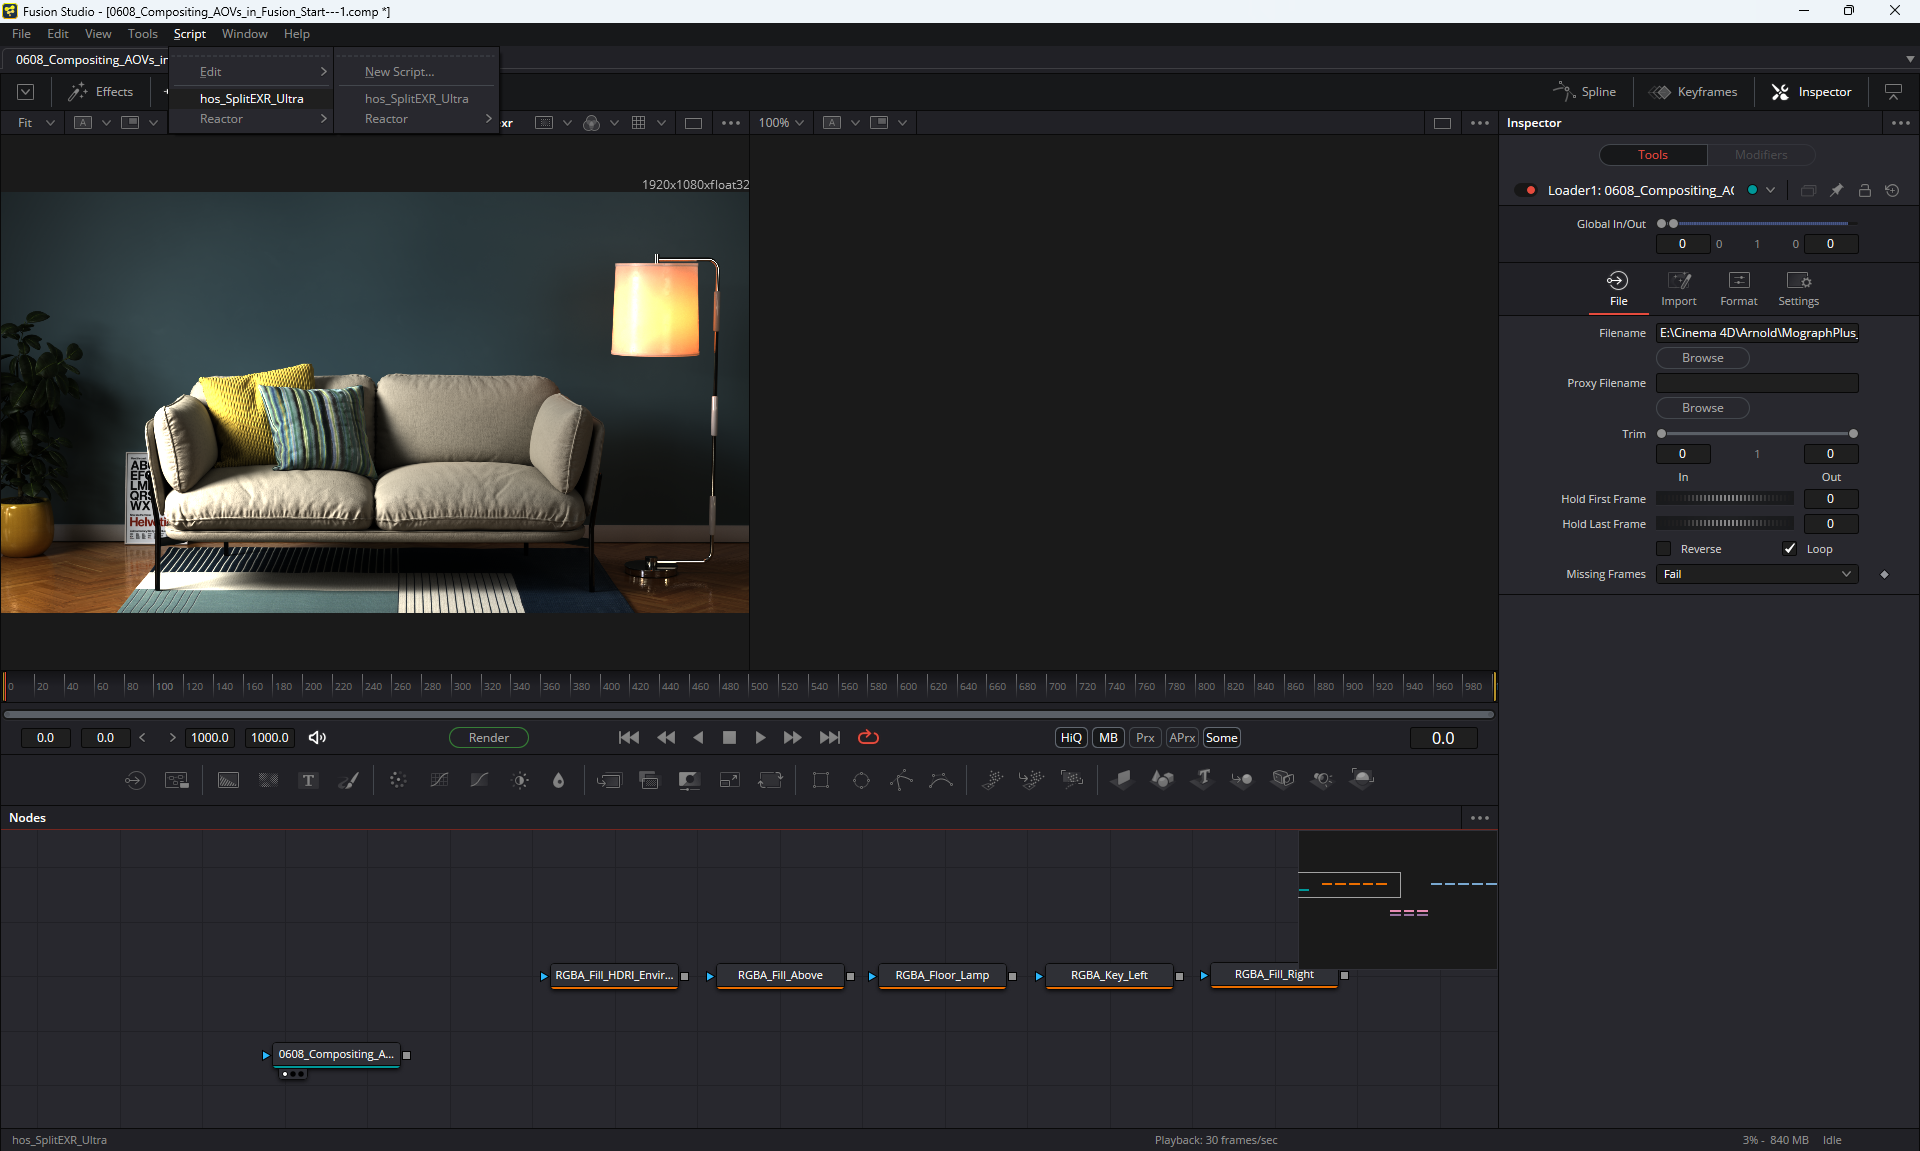Image resolution: width=1920 pixels, height=1151 pixels.
Task: Click Browse next to Filename
Action: coord(1702,358)
